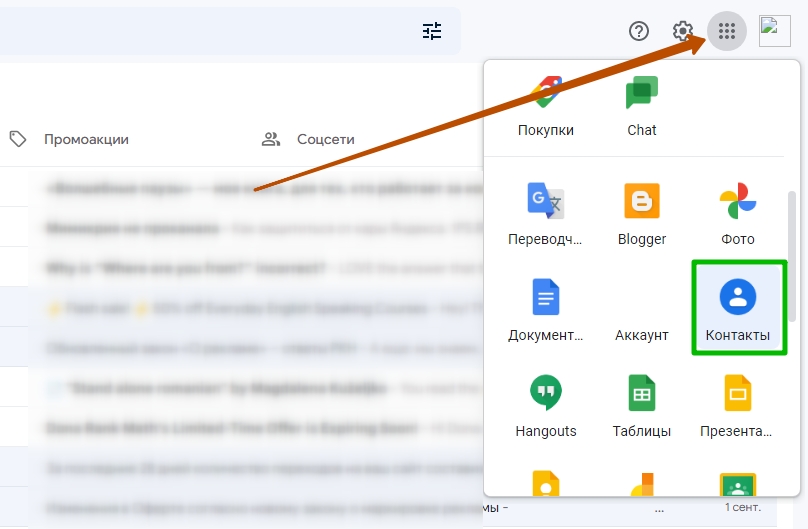Open the Переводчик translate app
The height and width of the screenshot is (529, 808).
click(545, 215)
